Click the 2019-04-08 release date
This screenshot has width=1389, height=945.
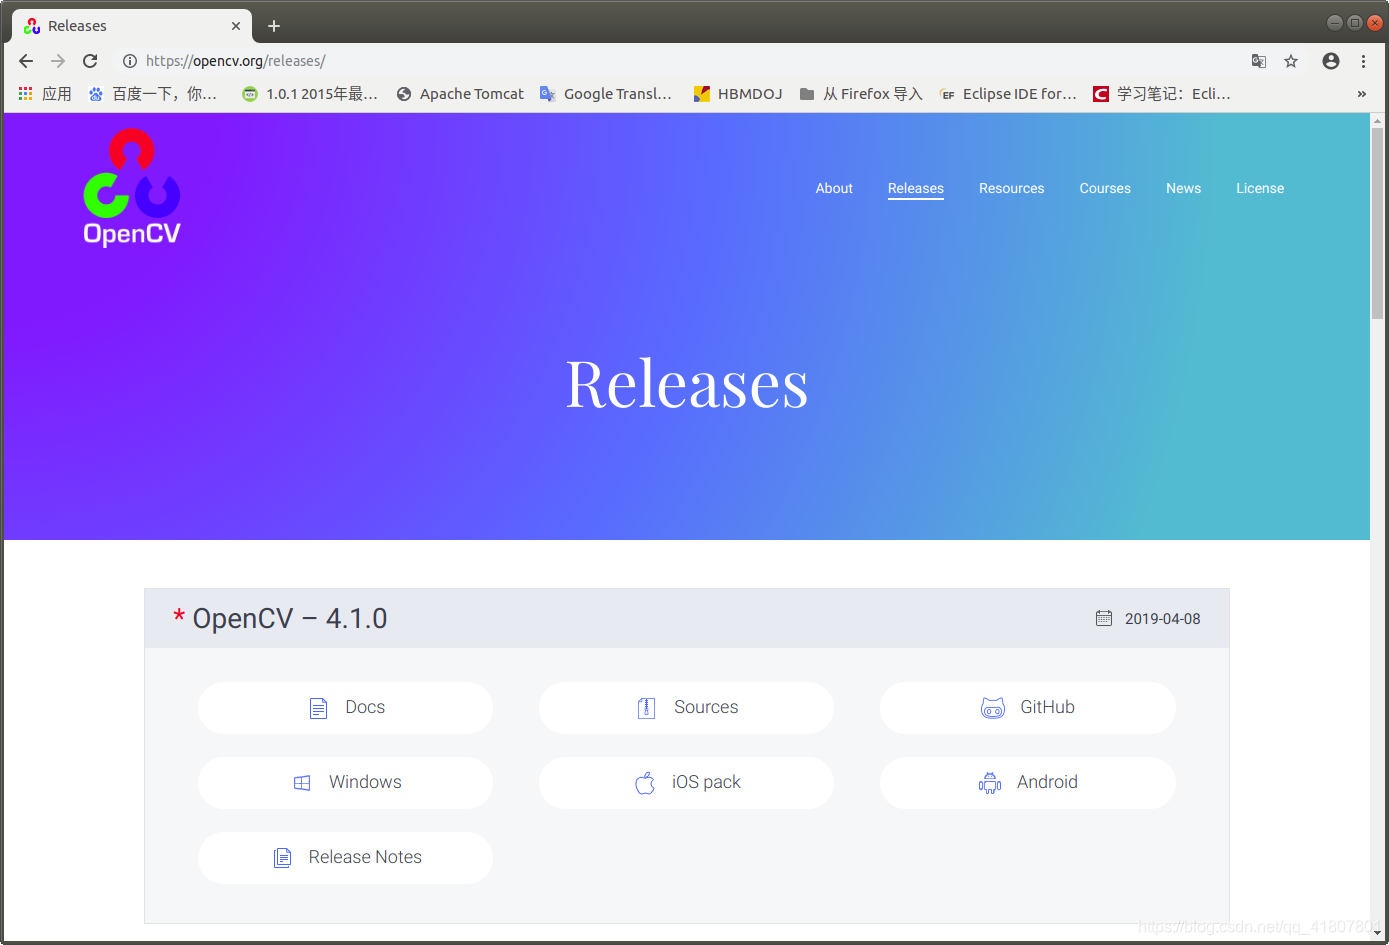[1162, 618]
